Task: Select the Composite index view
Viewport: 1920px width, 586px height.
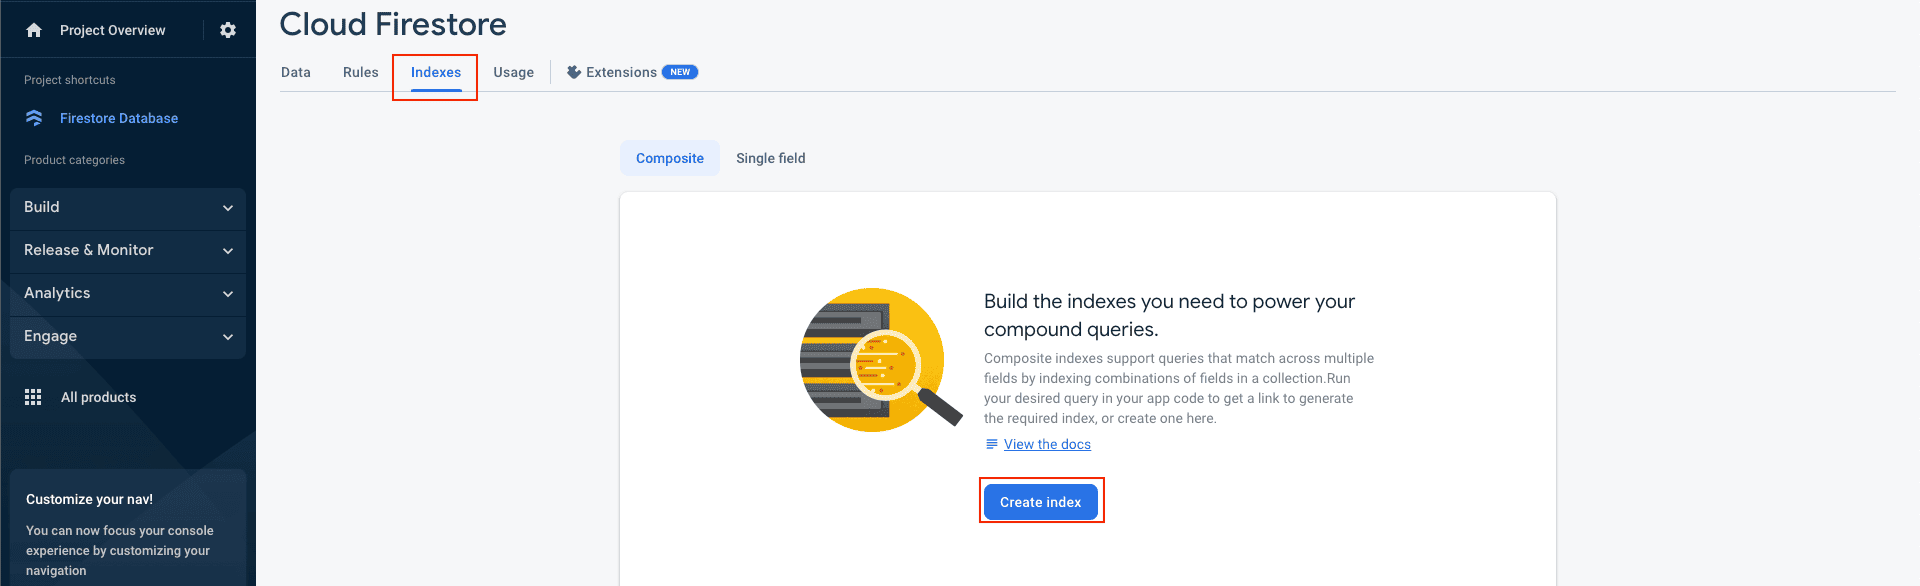Action: (669, 157)
